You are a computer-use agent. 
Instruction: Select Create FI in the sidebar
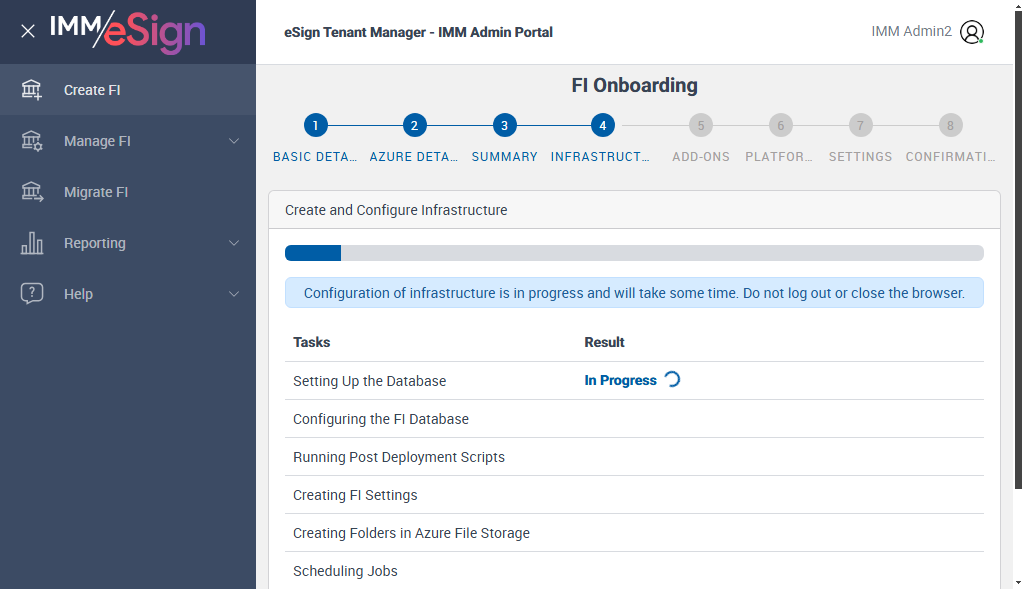coord(92,90)
